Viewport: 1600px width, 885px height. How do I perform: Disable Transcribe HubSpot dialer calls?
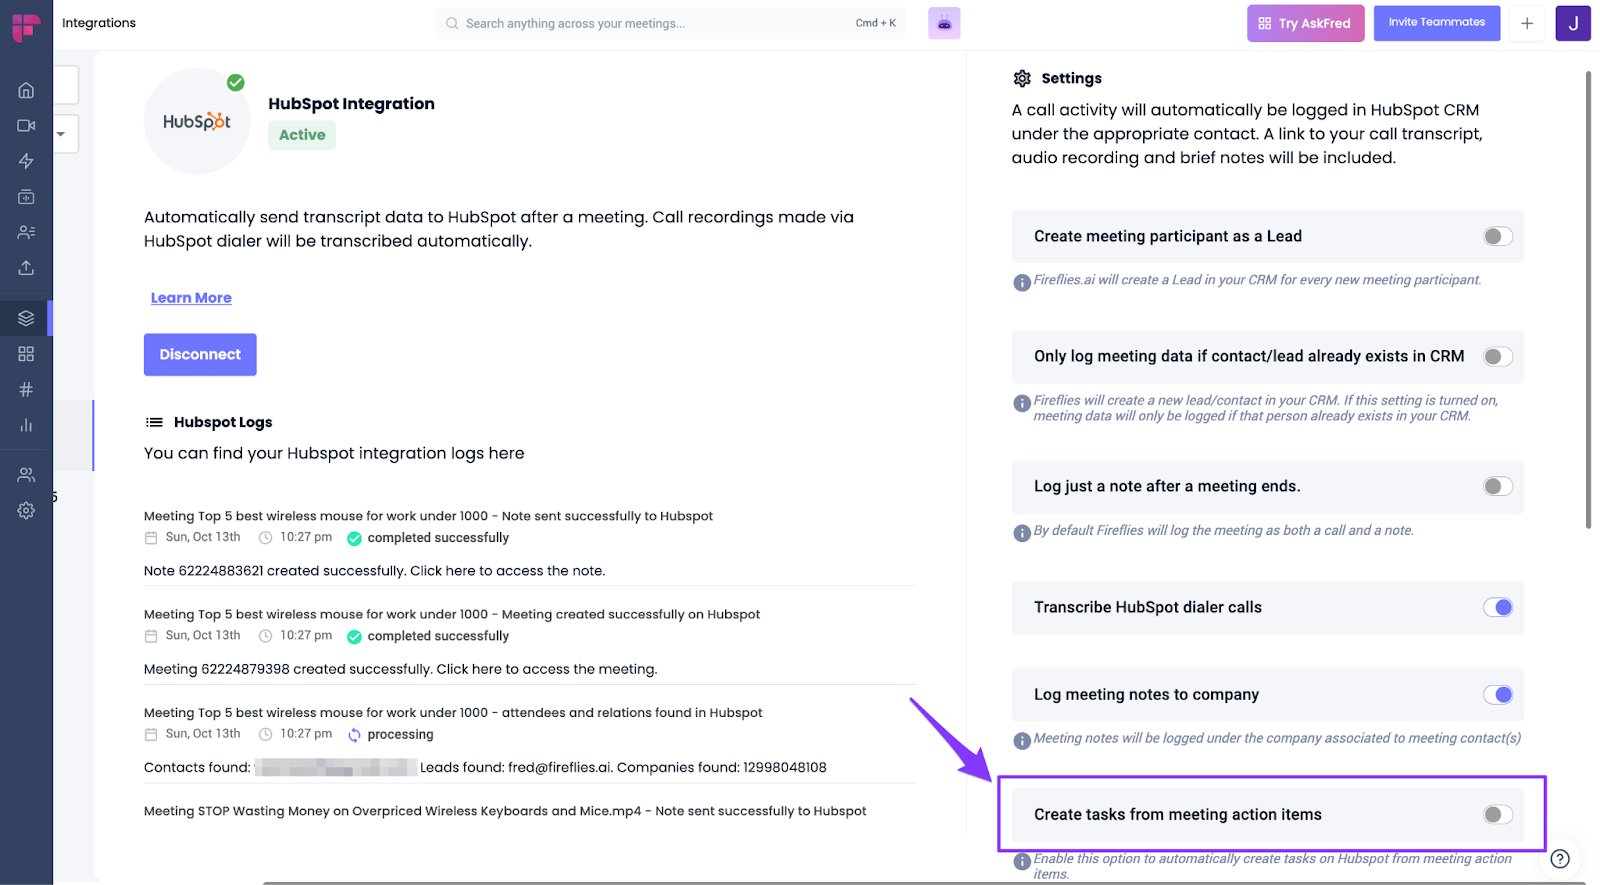[x=1498, y=607]
